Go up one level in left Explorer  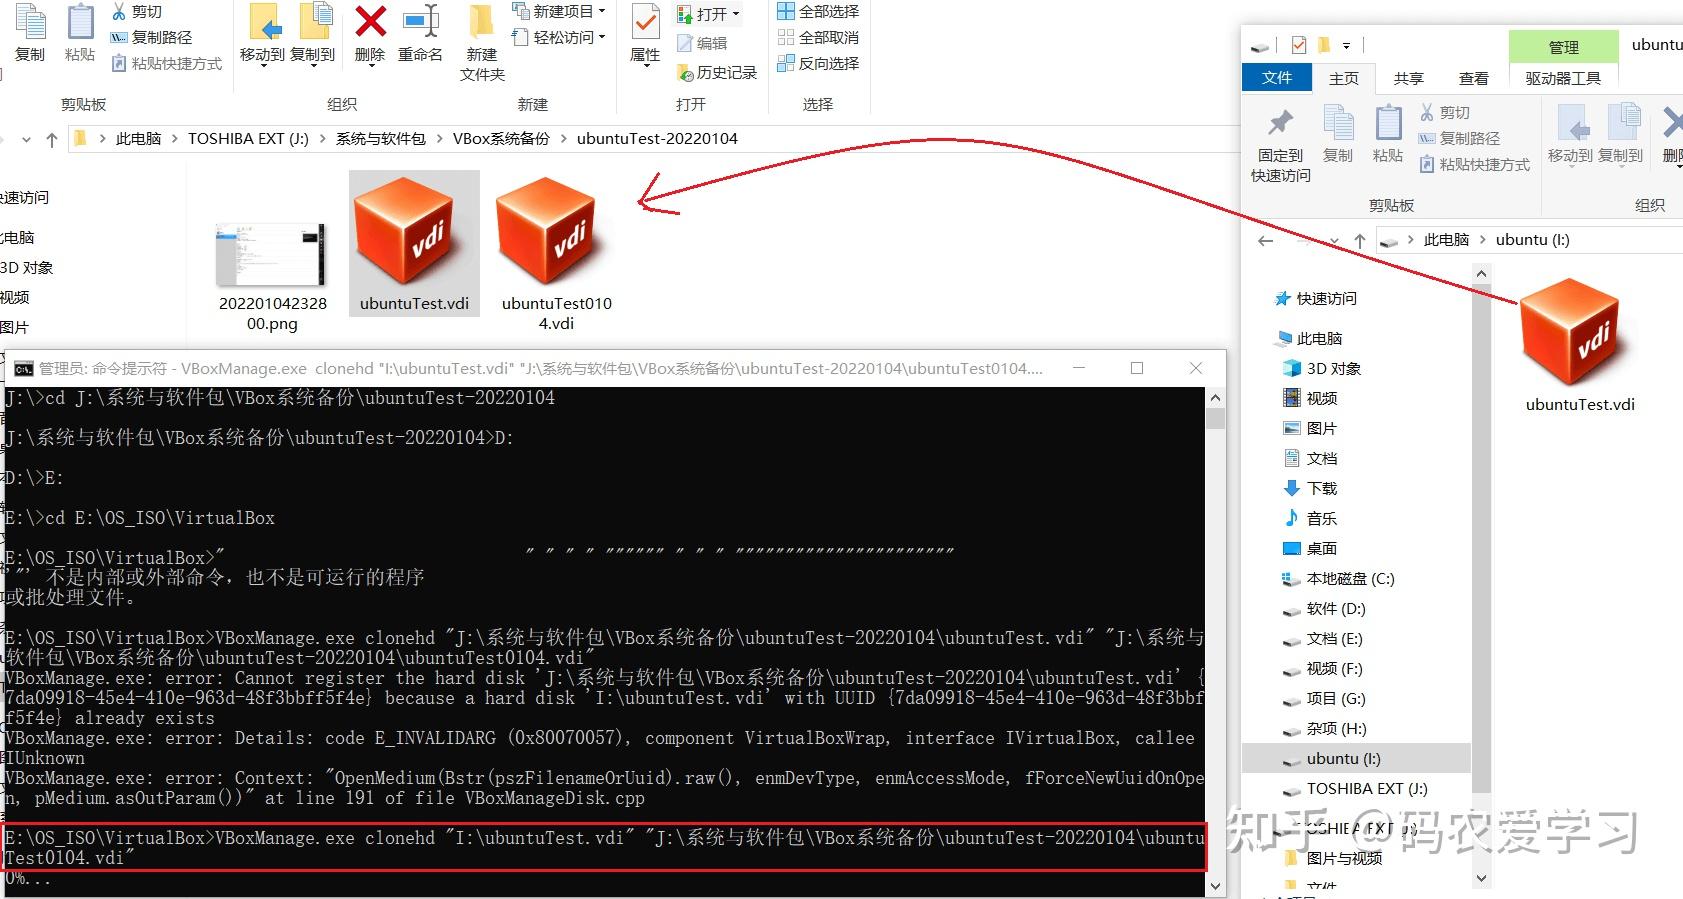52,139
